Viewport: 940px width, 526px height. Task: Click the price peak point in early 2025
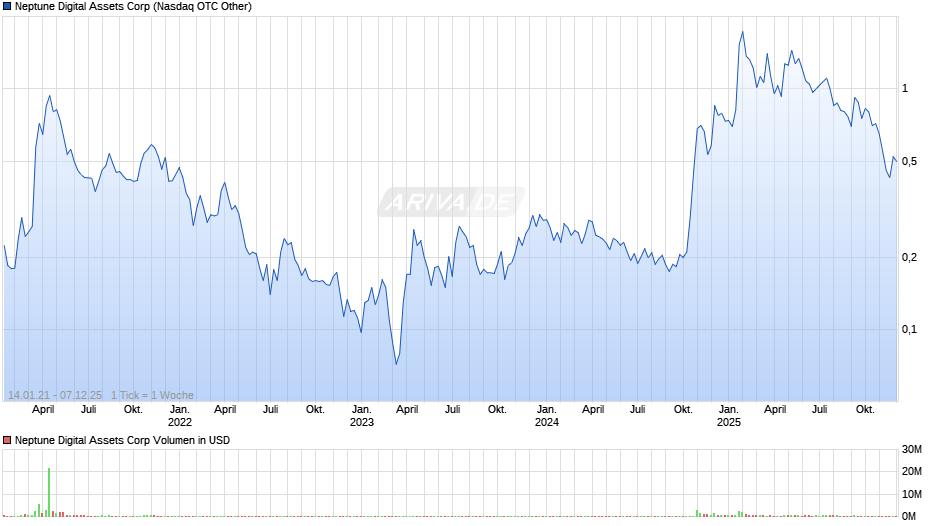click(743, 32)
